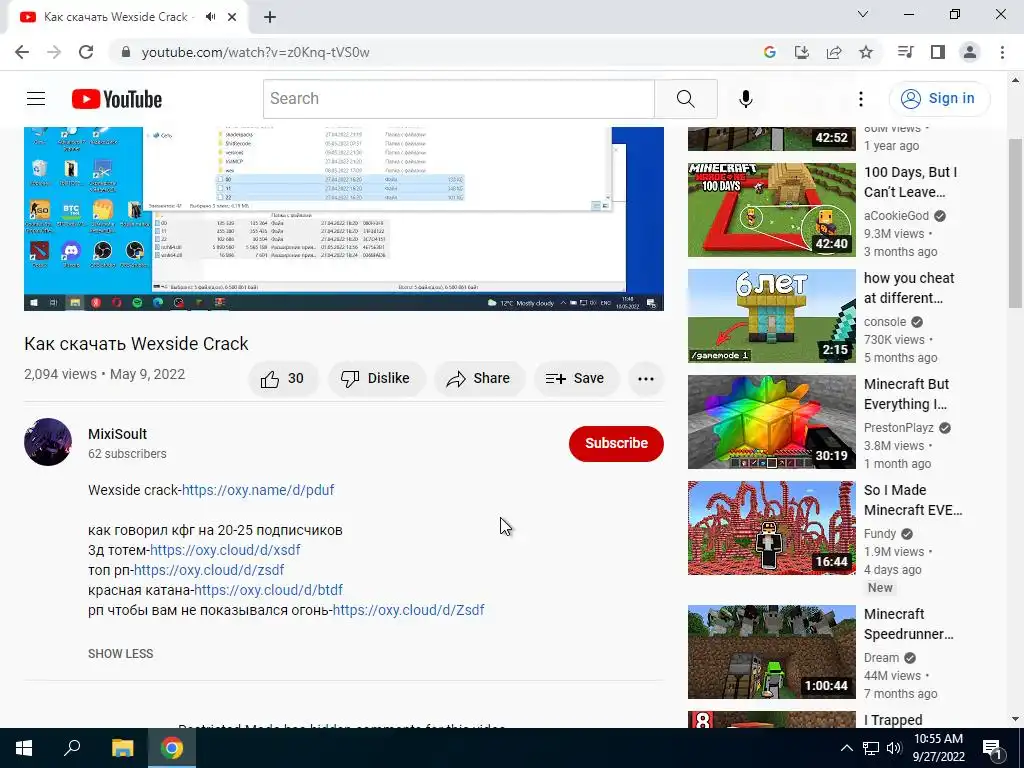Open media controls in Chrome toolbar
This screenshot has width=1024, height=768.
click(x=905, y=52)
